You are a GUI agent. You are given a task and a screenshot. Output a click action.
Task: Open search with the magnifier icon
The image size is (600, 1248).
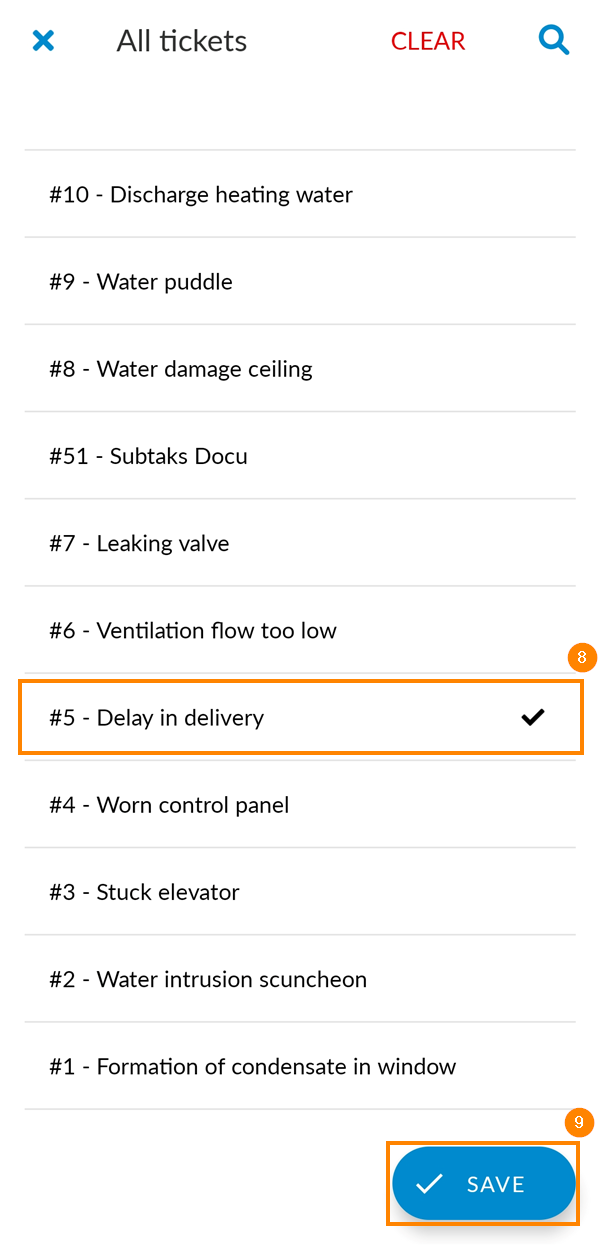coord(554,40)
